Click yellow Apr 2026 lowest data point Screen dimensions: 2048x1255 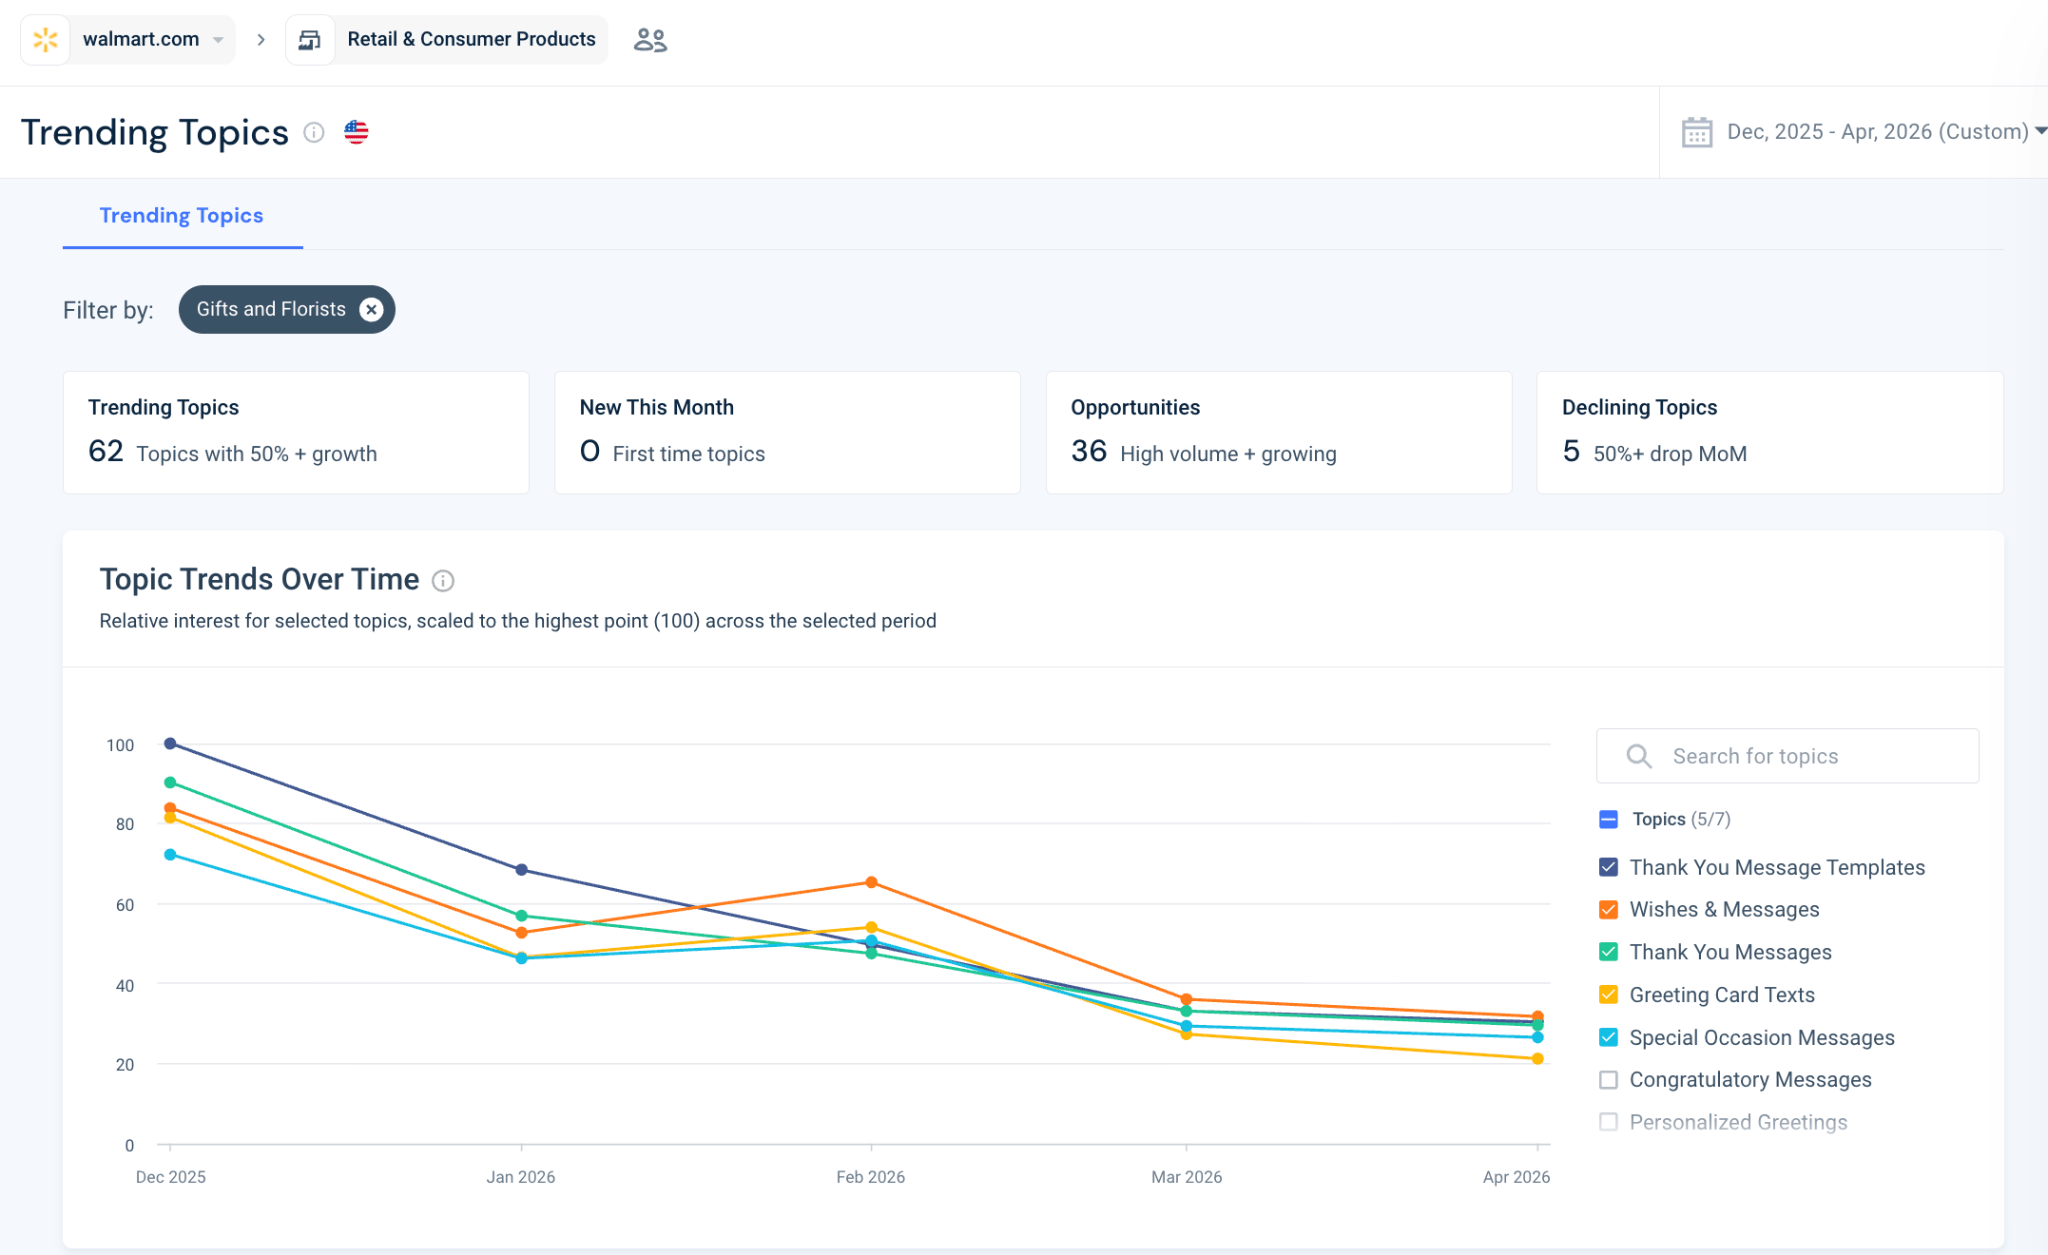(x=1537, y=1059)
